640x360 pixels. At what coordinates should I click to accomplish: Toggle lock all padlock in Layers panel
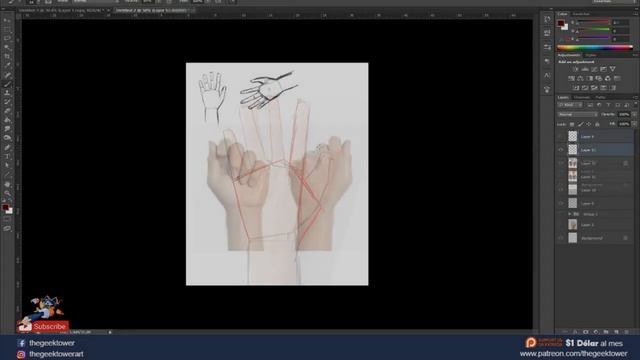(x=597, y=124)
